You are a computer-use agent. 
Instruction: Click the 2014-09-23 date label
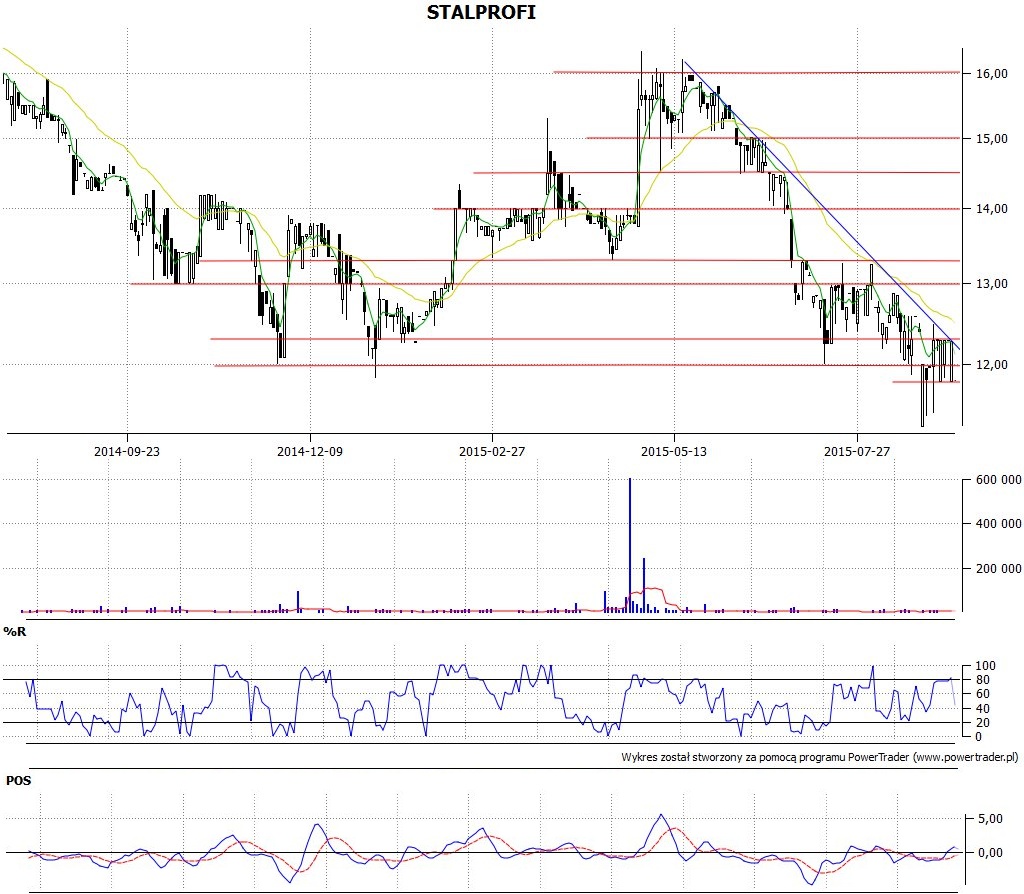pos(127,451)
